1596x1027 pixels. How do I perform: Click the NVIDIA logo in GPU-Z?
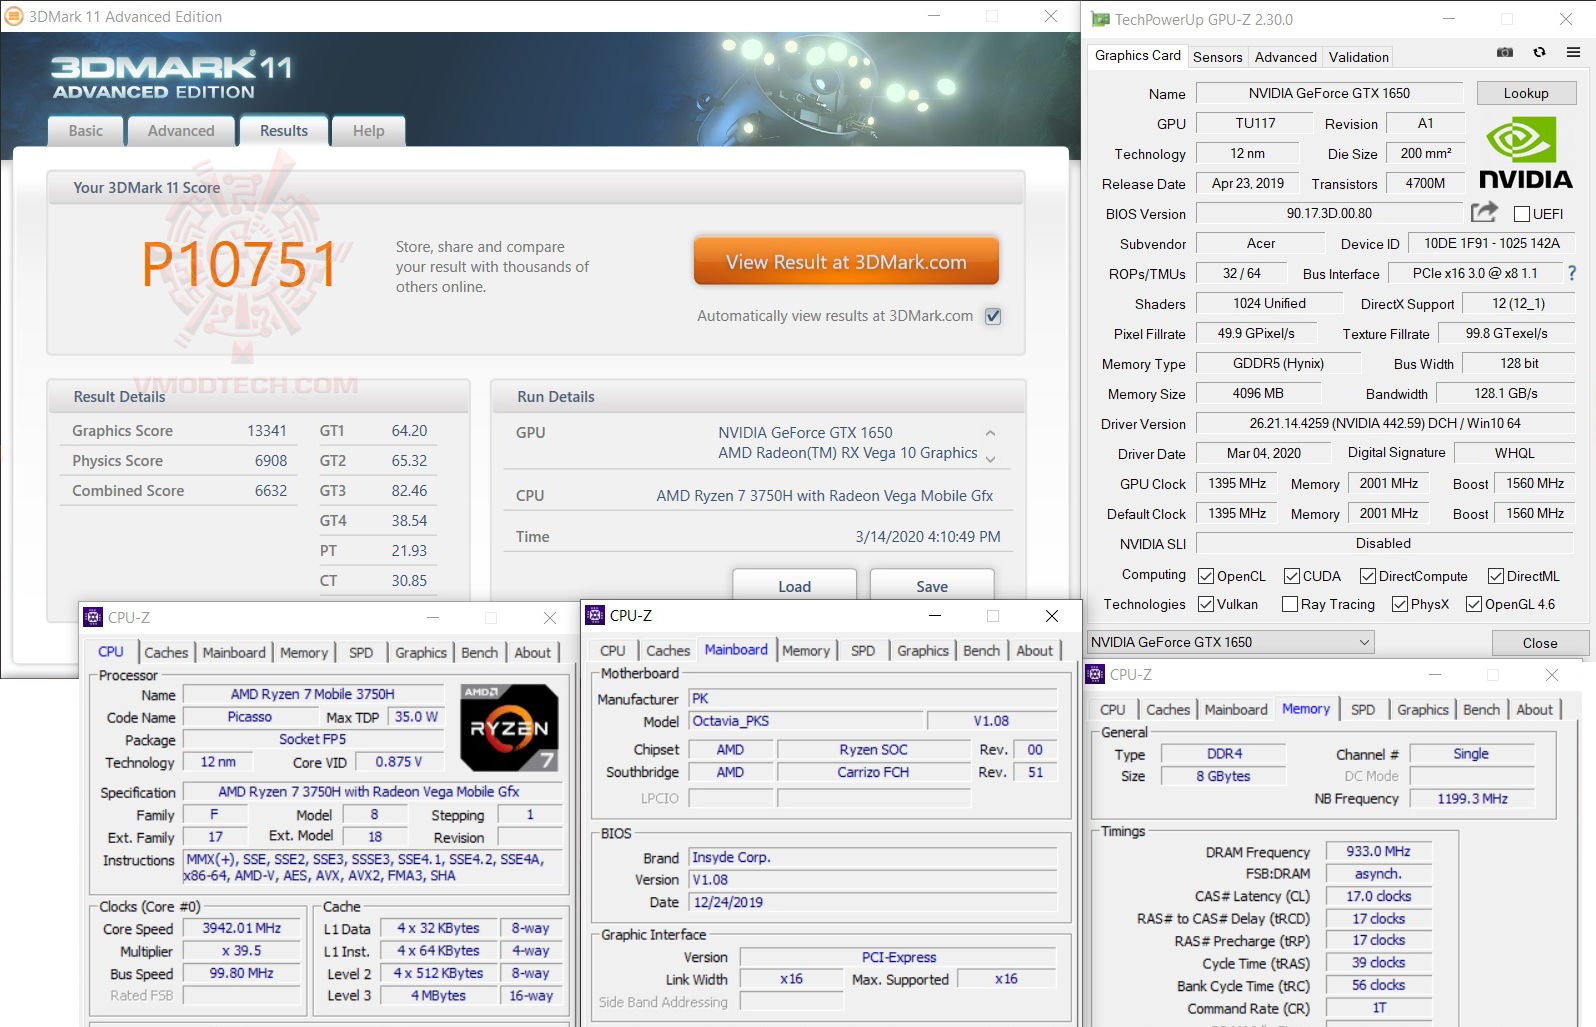(x=1525, y=154)
